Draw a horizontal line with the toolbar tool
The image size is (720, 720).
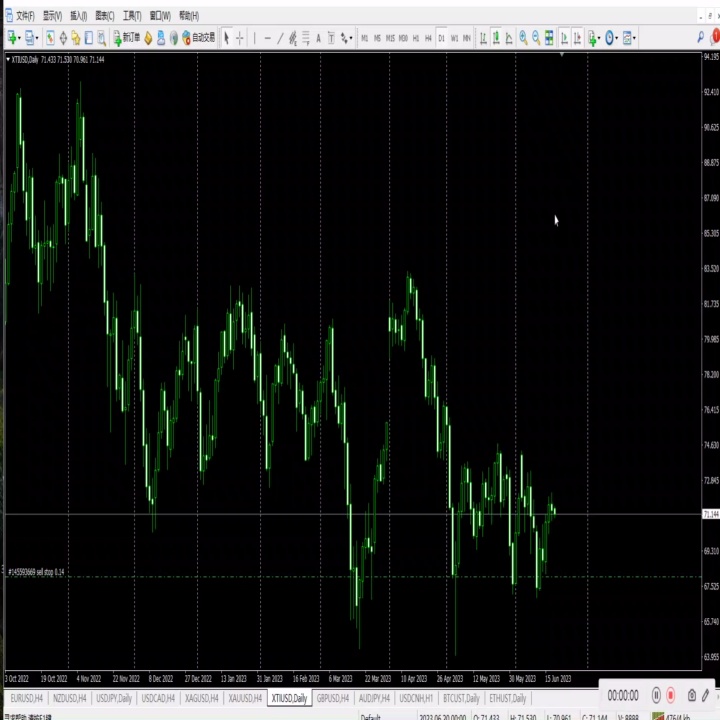267,38
